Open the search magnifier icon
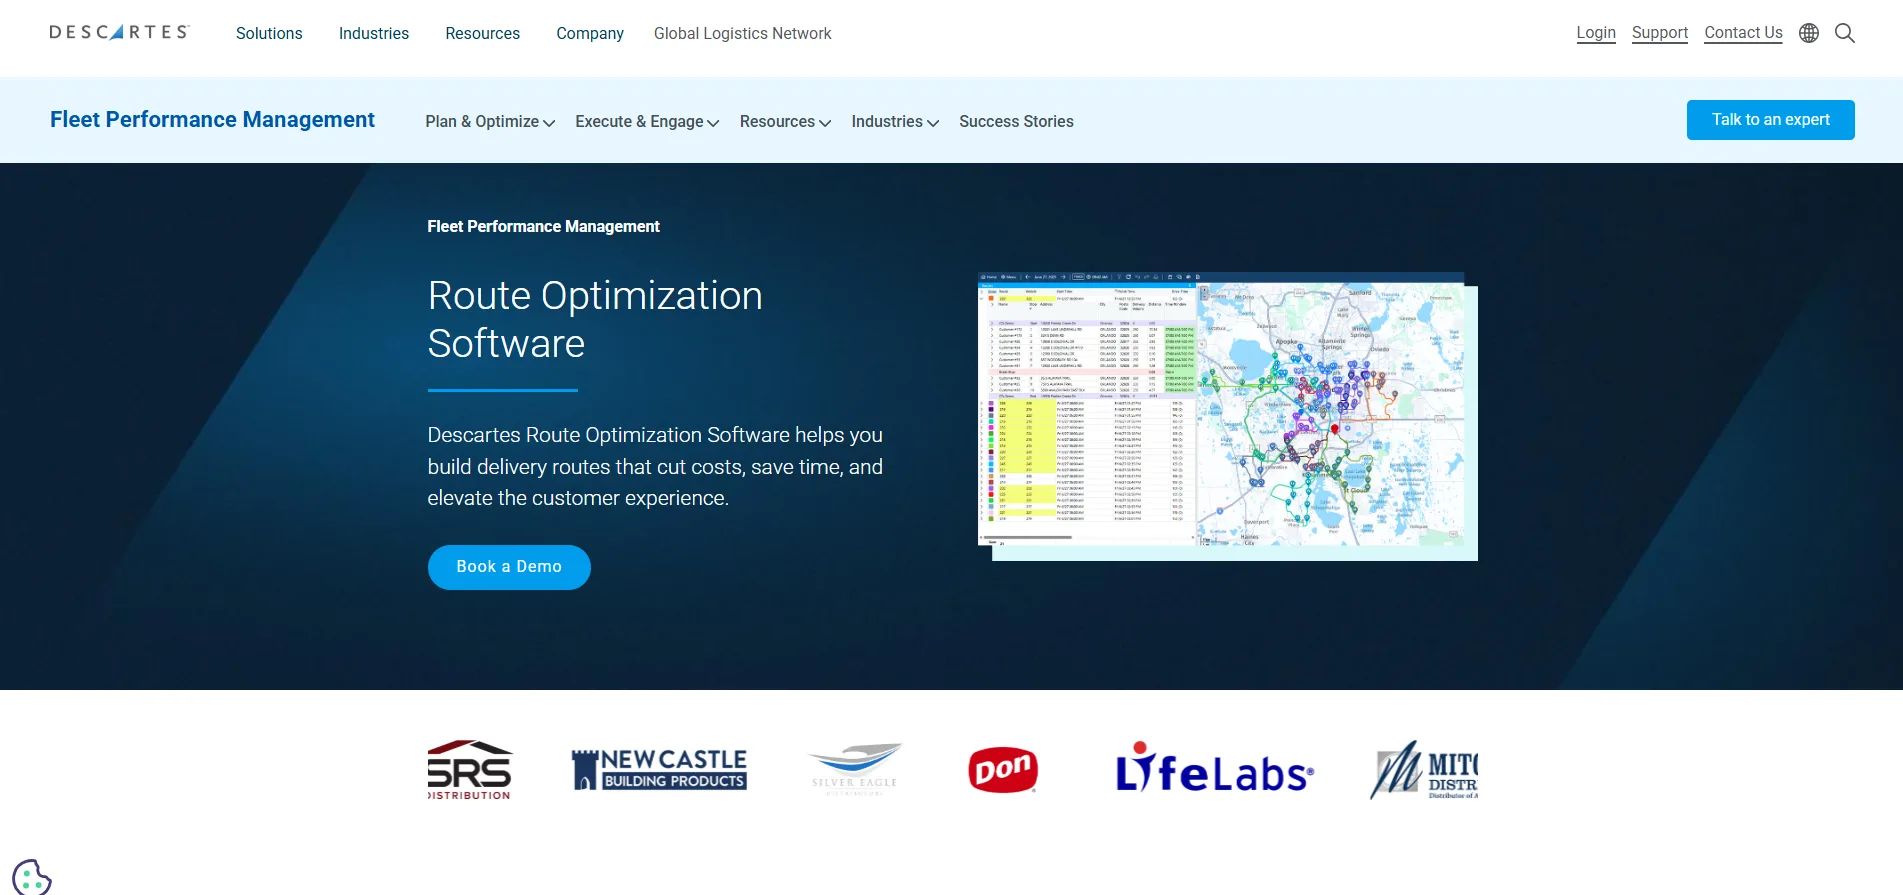1903x895 pixels. click(x=1845, y=33)
